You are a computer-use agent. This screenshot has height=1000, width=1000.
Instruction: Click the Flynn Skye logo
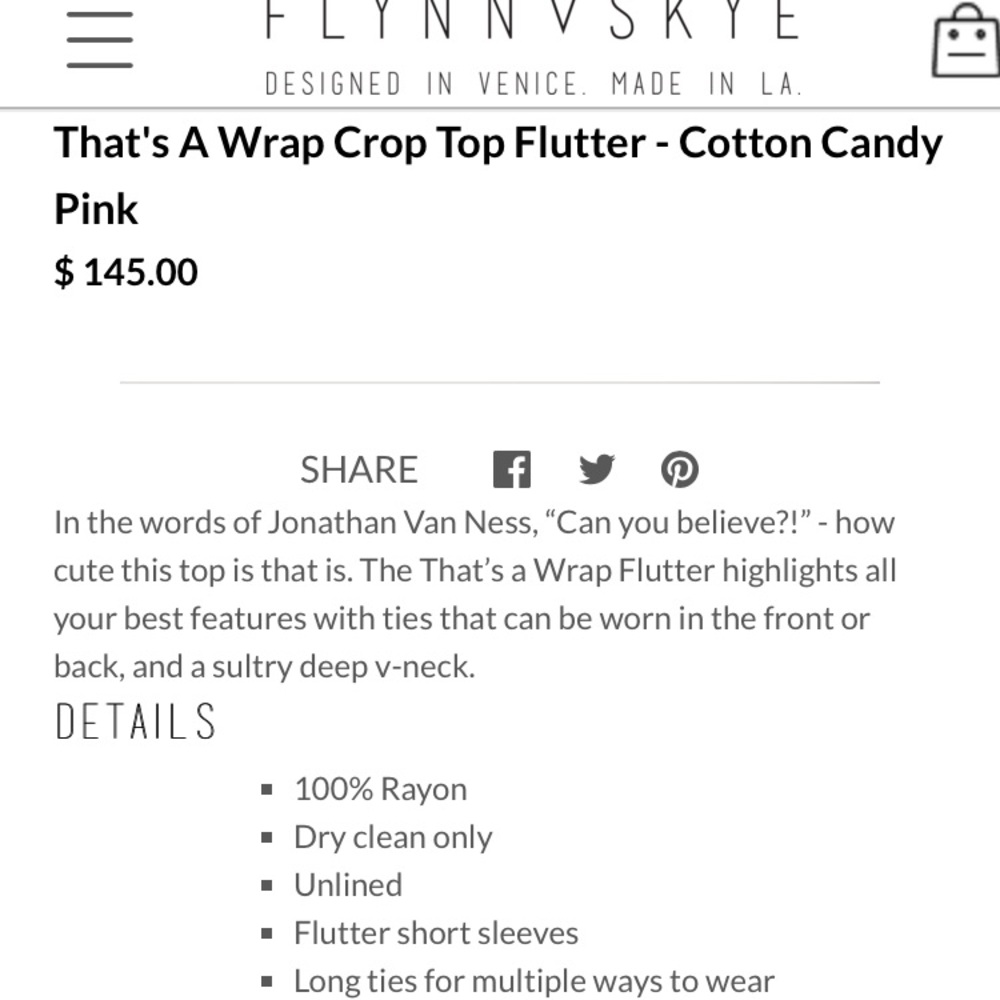[532, 20]
